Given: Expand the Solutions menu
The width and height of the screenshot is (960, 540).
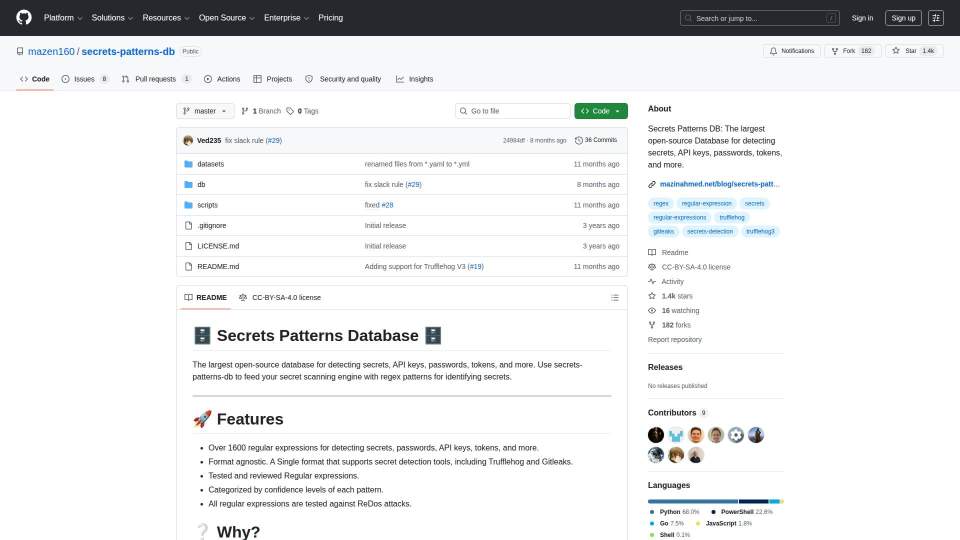Looking at the screenshot, I should coord(112,18).
